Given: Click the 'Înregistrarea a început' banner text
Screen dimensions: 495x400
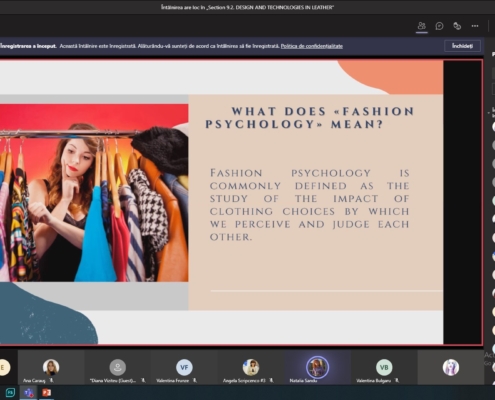Looking at the screenshot, I should [28, 46].
